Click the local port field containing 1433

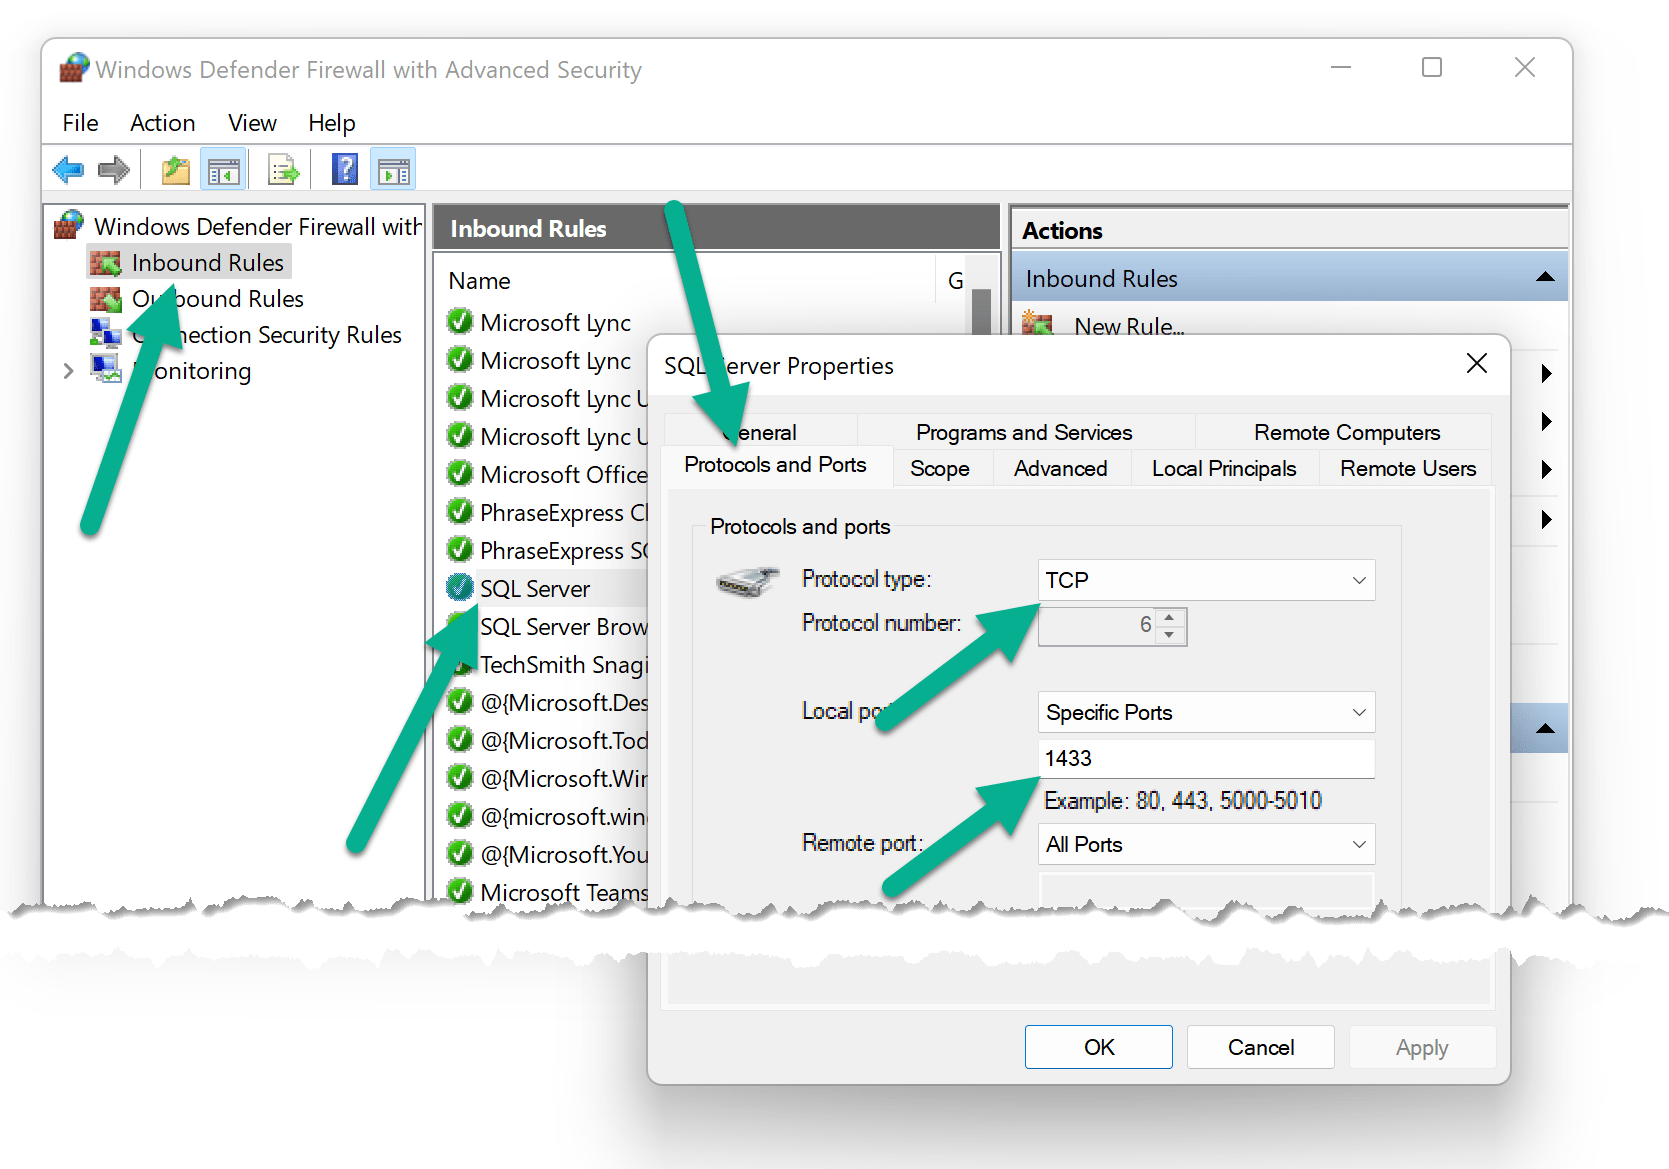coord(1206,758)
